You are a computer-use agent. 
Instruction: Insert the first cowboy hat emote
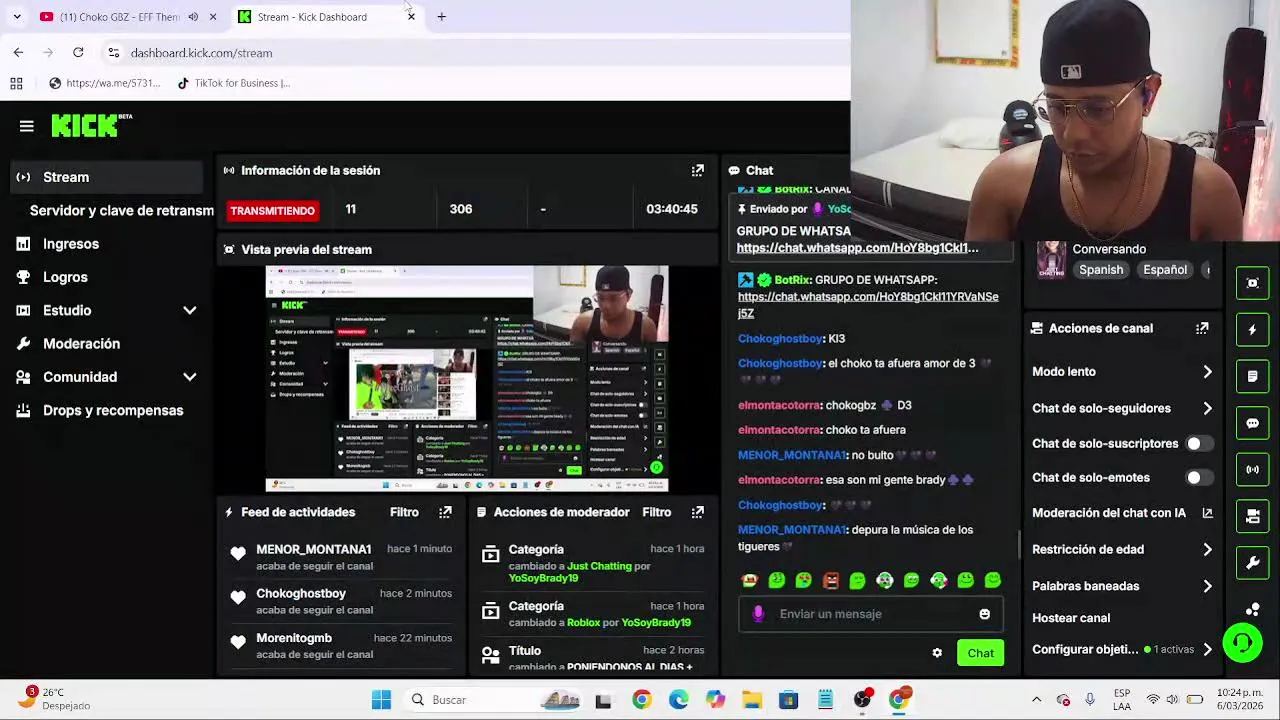coord(750,580)
